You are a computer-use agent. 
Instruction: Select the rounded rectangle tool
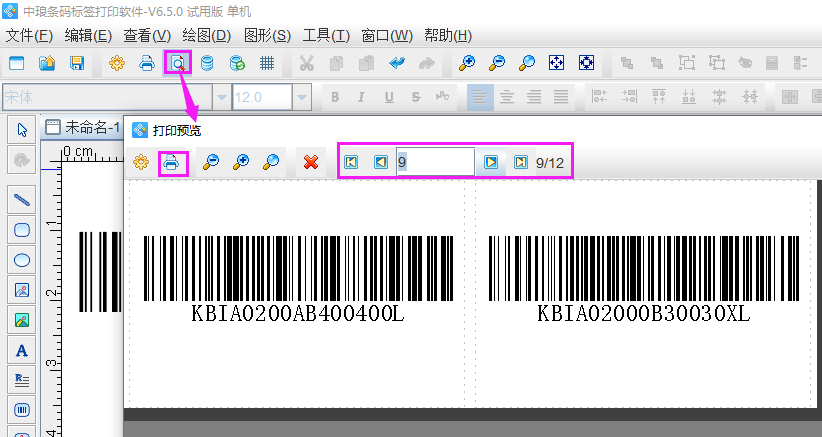(21, 230)
